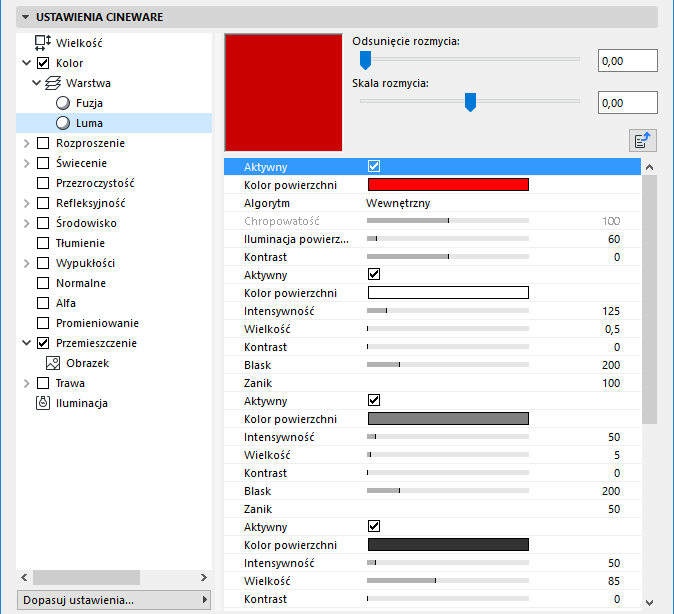
Task: Enable the Normalne checkbox
Action: click(43, 283)
